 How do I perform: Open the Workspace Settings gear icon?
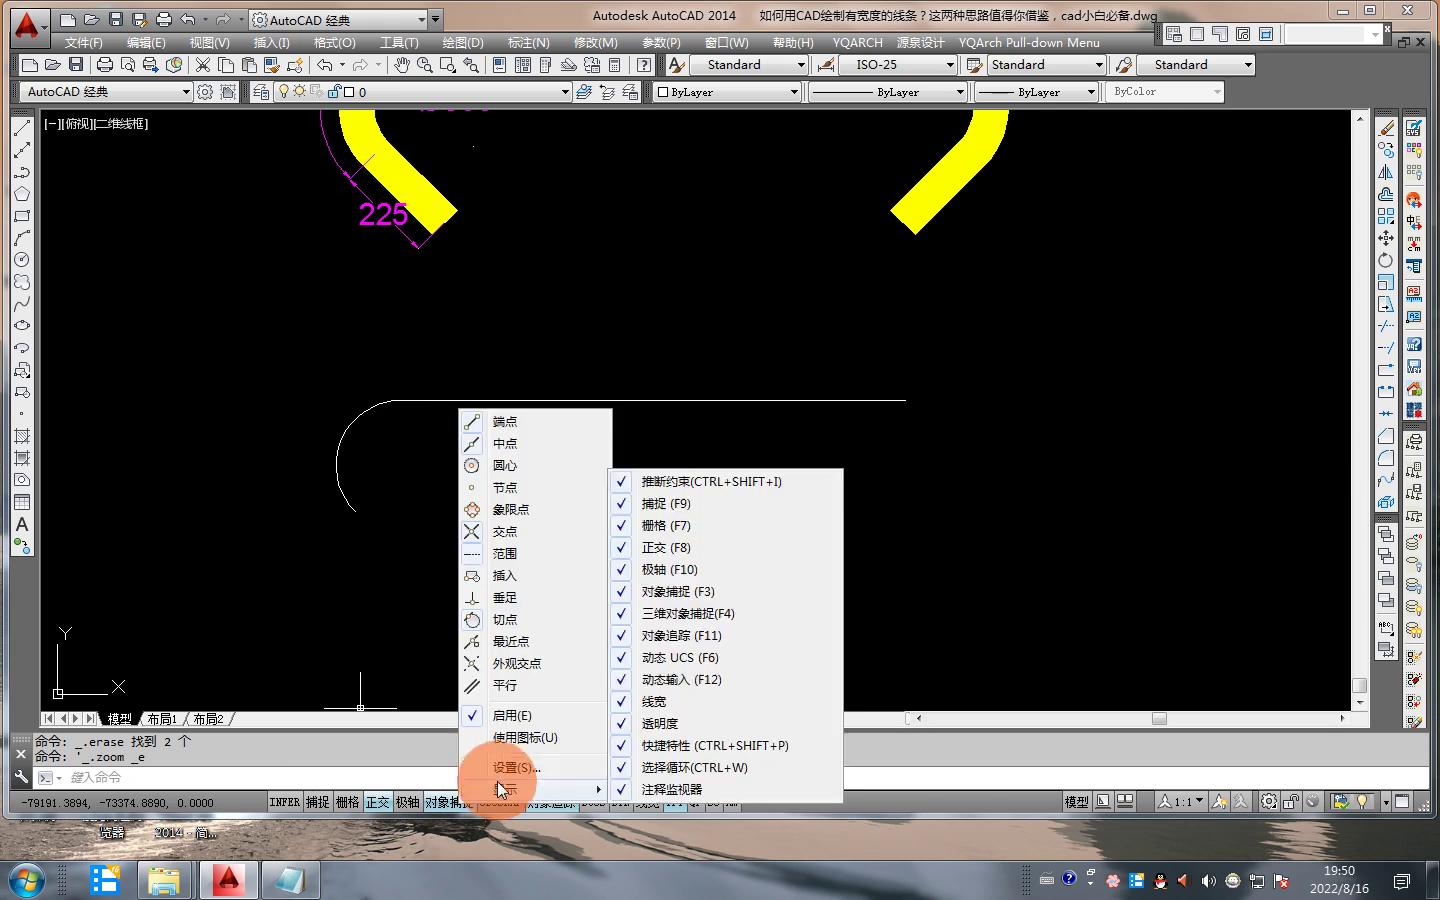click(x=205, y=92)
